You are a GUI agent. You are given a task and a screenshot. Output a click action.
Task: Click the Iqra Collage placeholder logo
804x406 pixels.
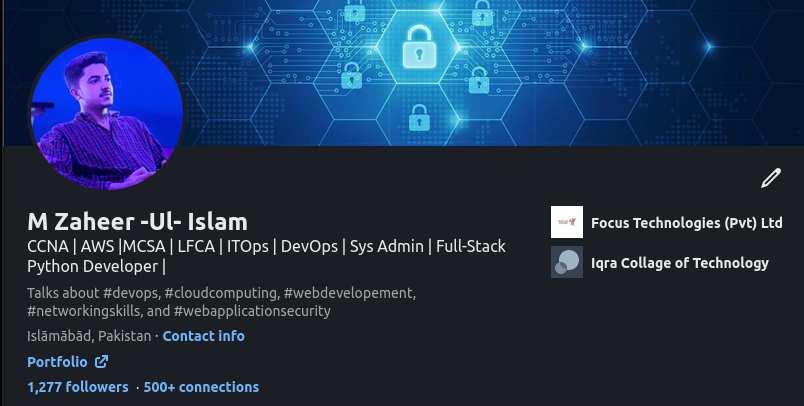[567, 262]
